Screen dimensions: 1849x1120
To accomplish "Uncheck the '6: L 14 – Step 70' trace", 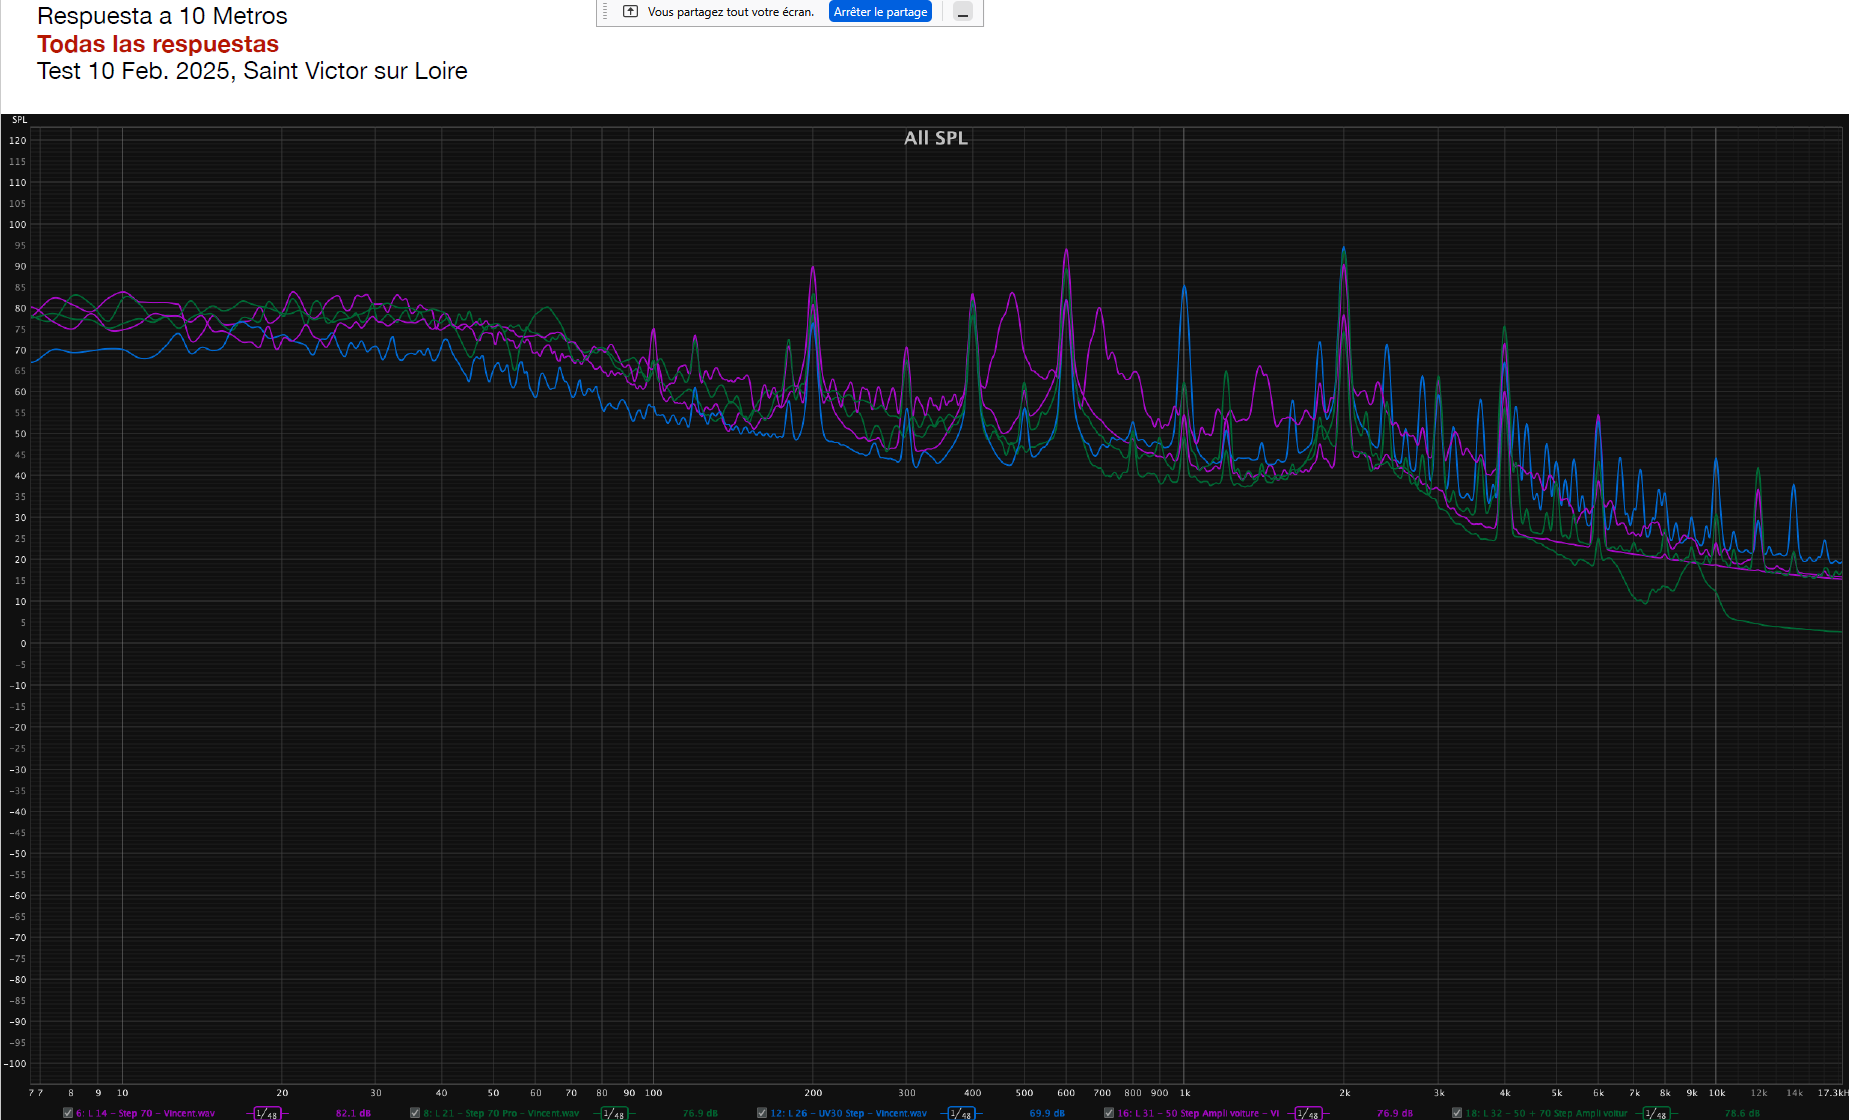I will coord(68,1113).
